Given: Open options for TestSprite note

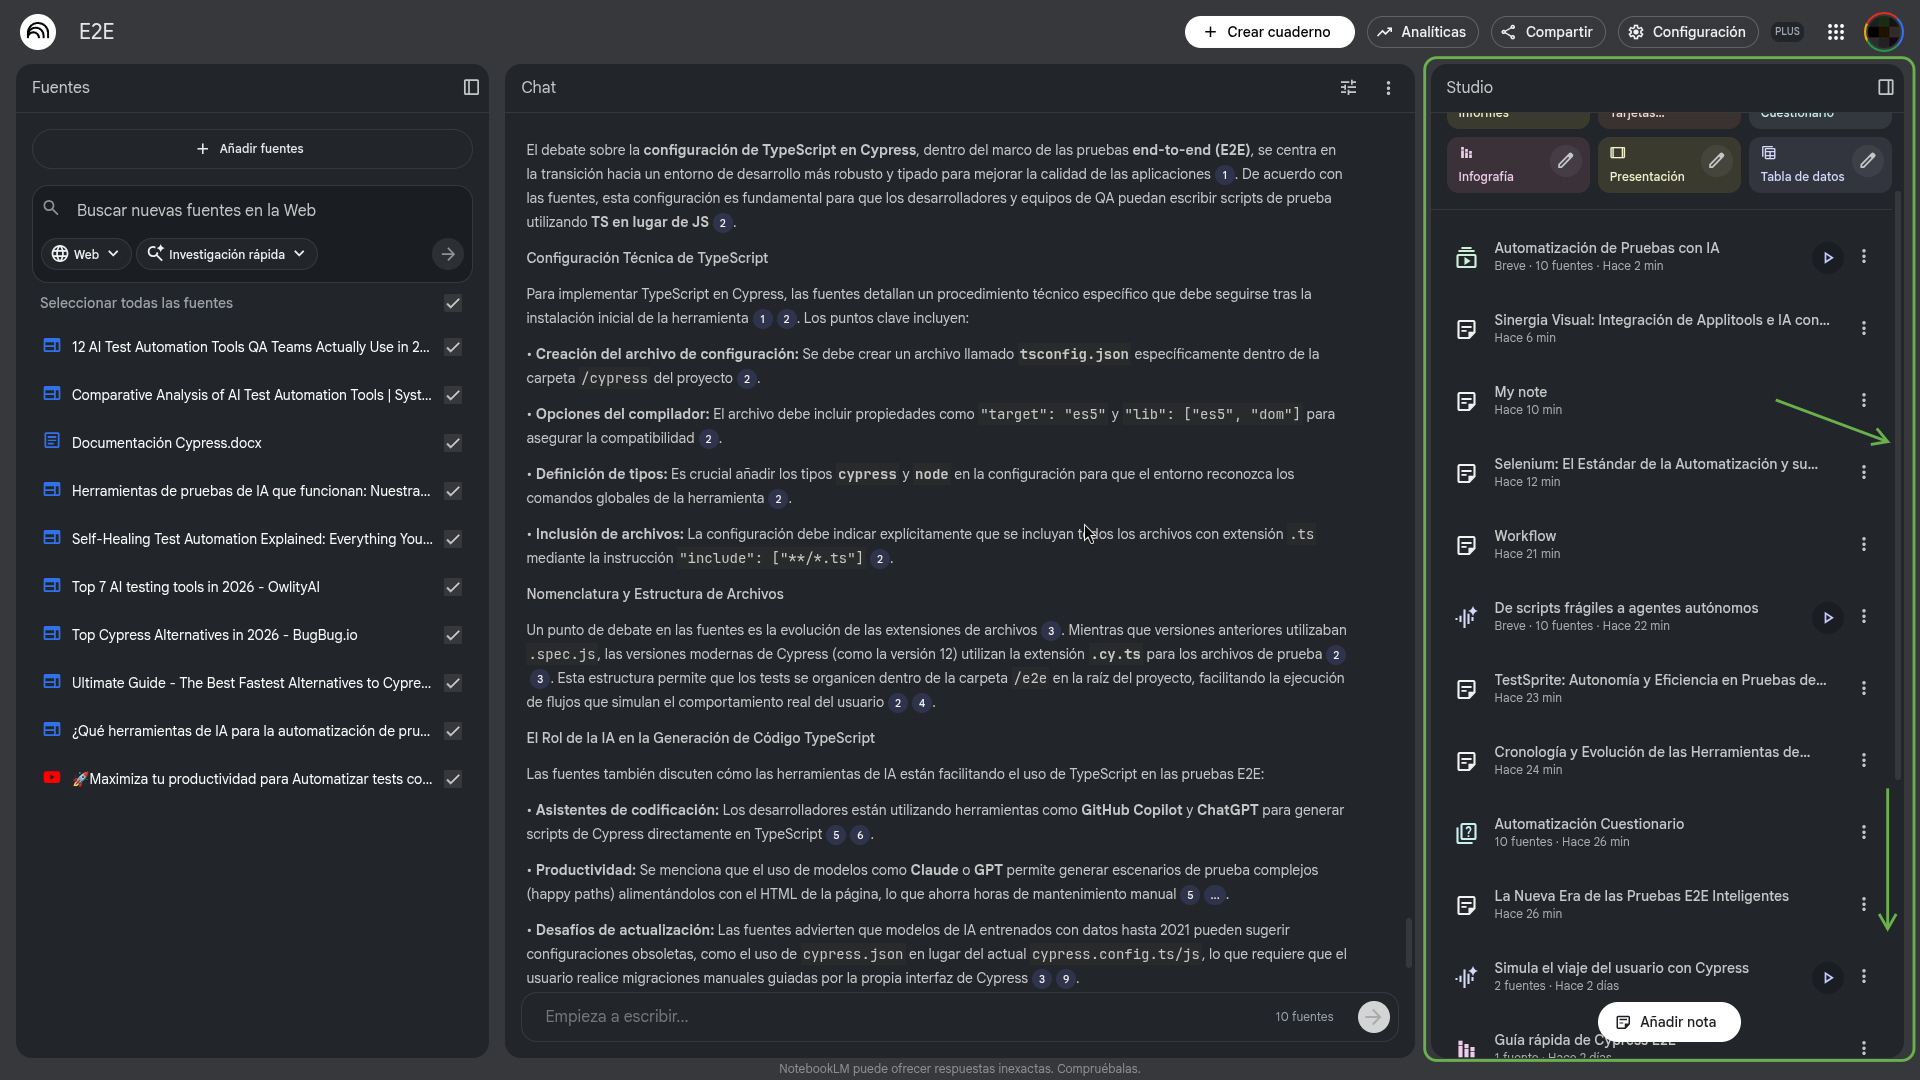Looking at the screenshot, I should [x=1863, y=688].
